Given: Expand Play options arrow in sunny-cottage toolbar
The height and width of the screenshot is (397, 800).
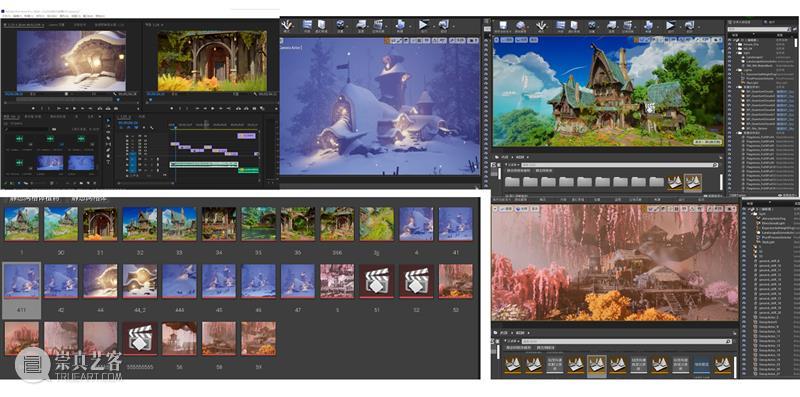Looking at the screenshot, I should 681,27.
